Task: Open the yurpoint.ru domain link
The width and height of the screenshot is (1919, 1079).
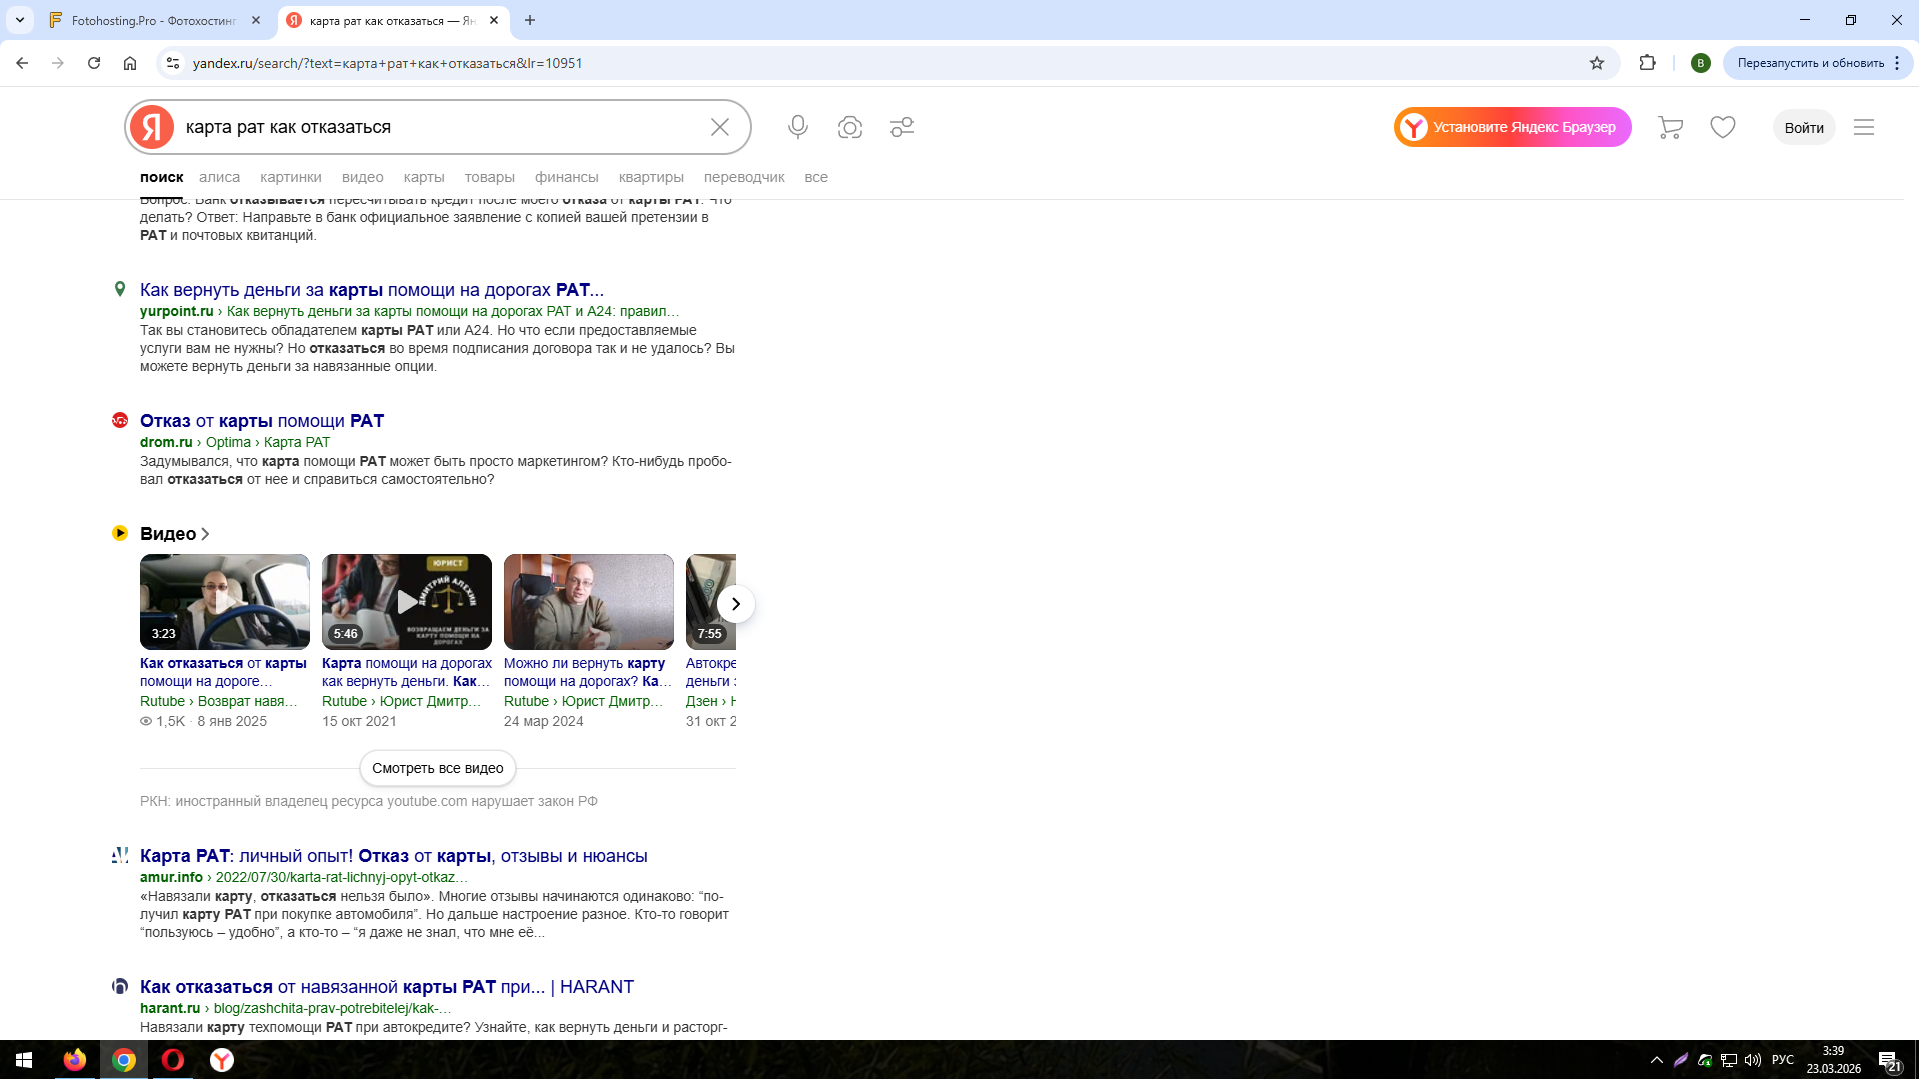Action: [x=177, y=311]
